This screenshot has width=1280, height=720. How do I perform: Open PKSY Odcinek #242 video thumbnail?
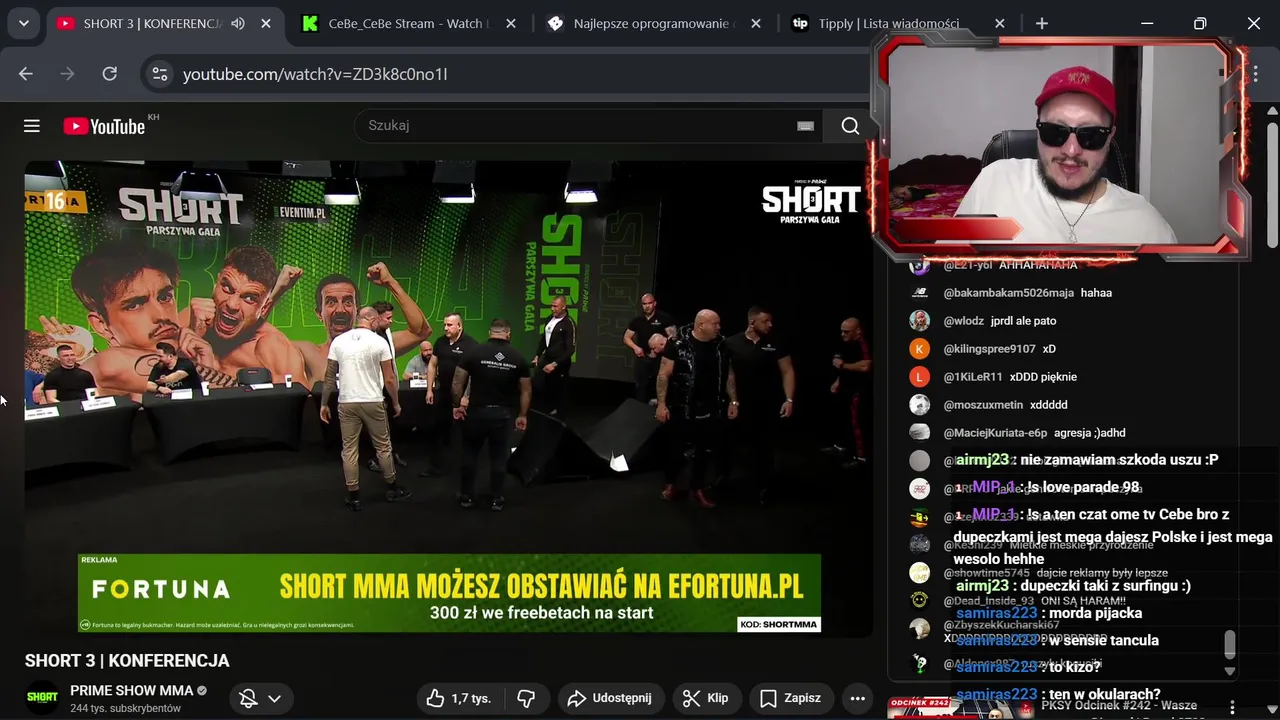pyautogui.click(x=960, y=707)
